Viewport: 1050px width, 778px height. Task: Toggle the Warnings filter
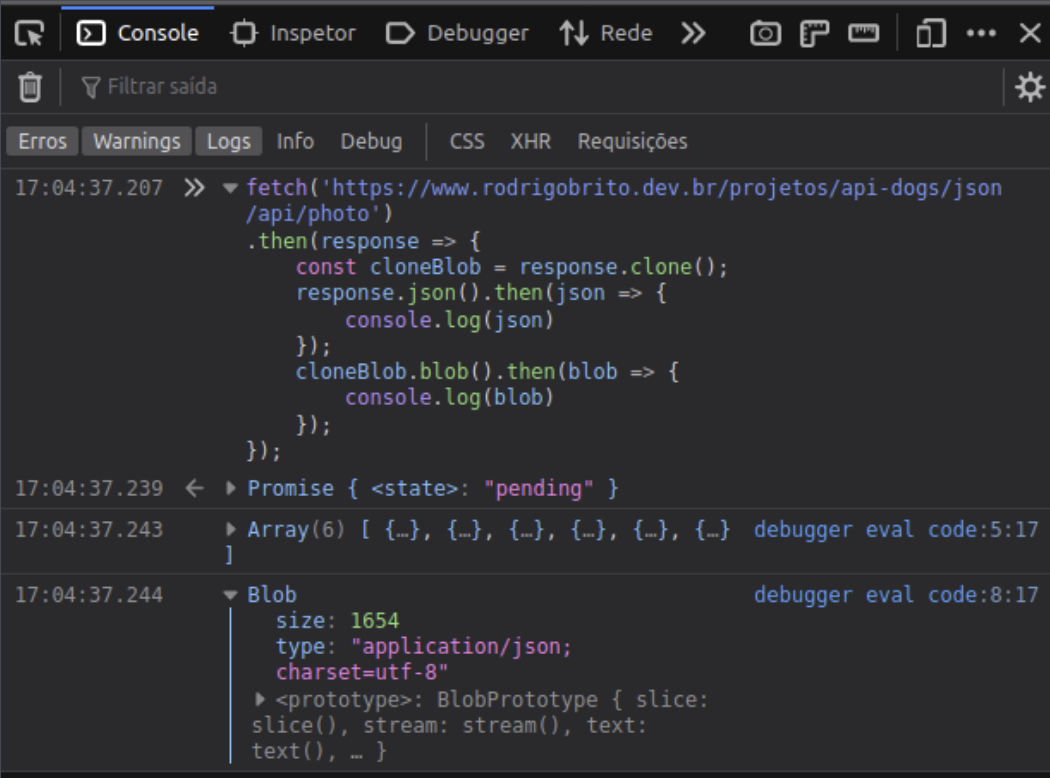(x=137, y=142)
